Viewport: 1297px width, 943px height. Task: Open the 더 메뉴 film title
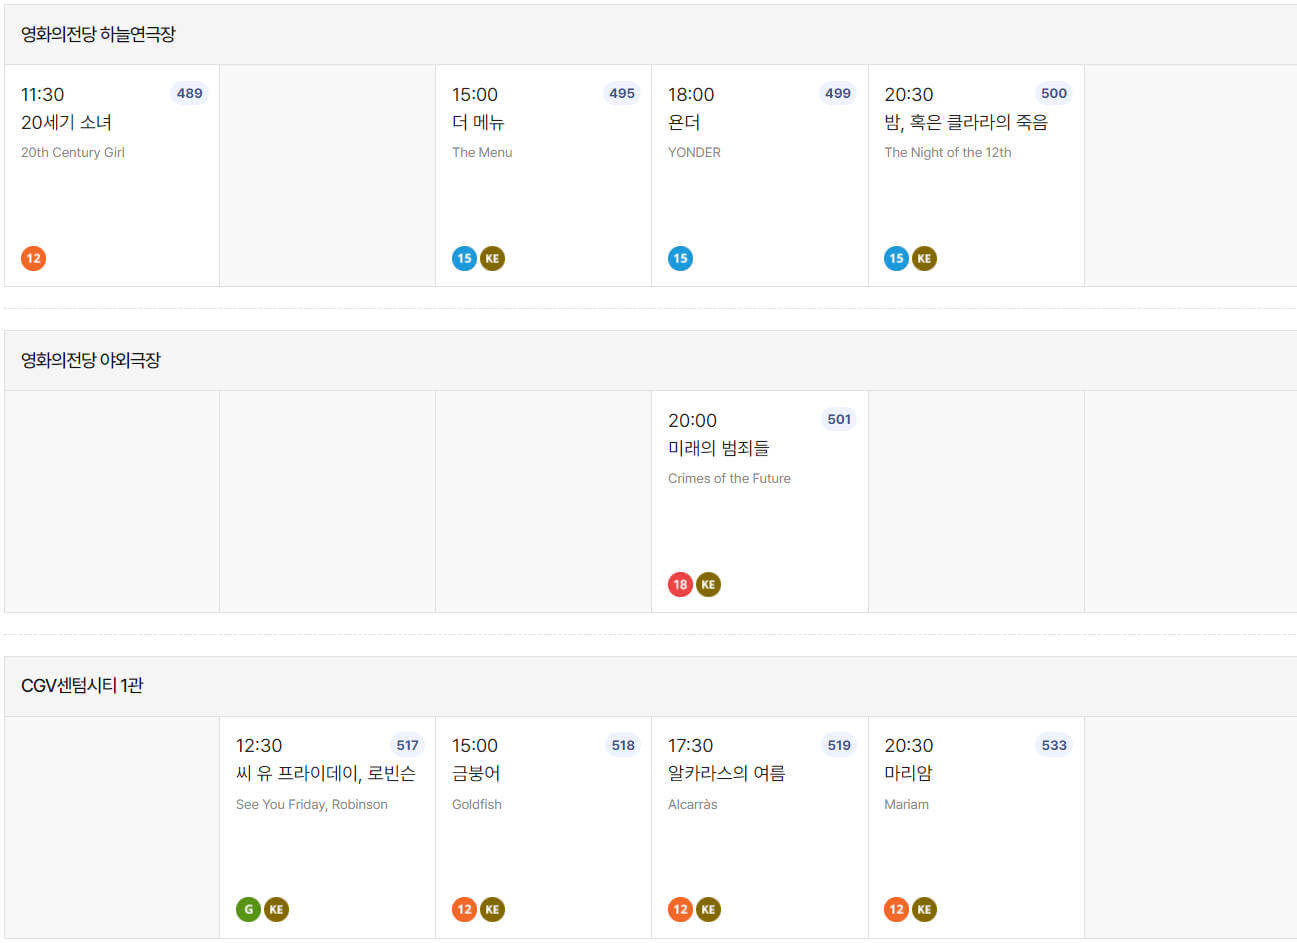(x=478, y=122)
